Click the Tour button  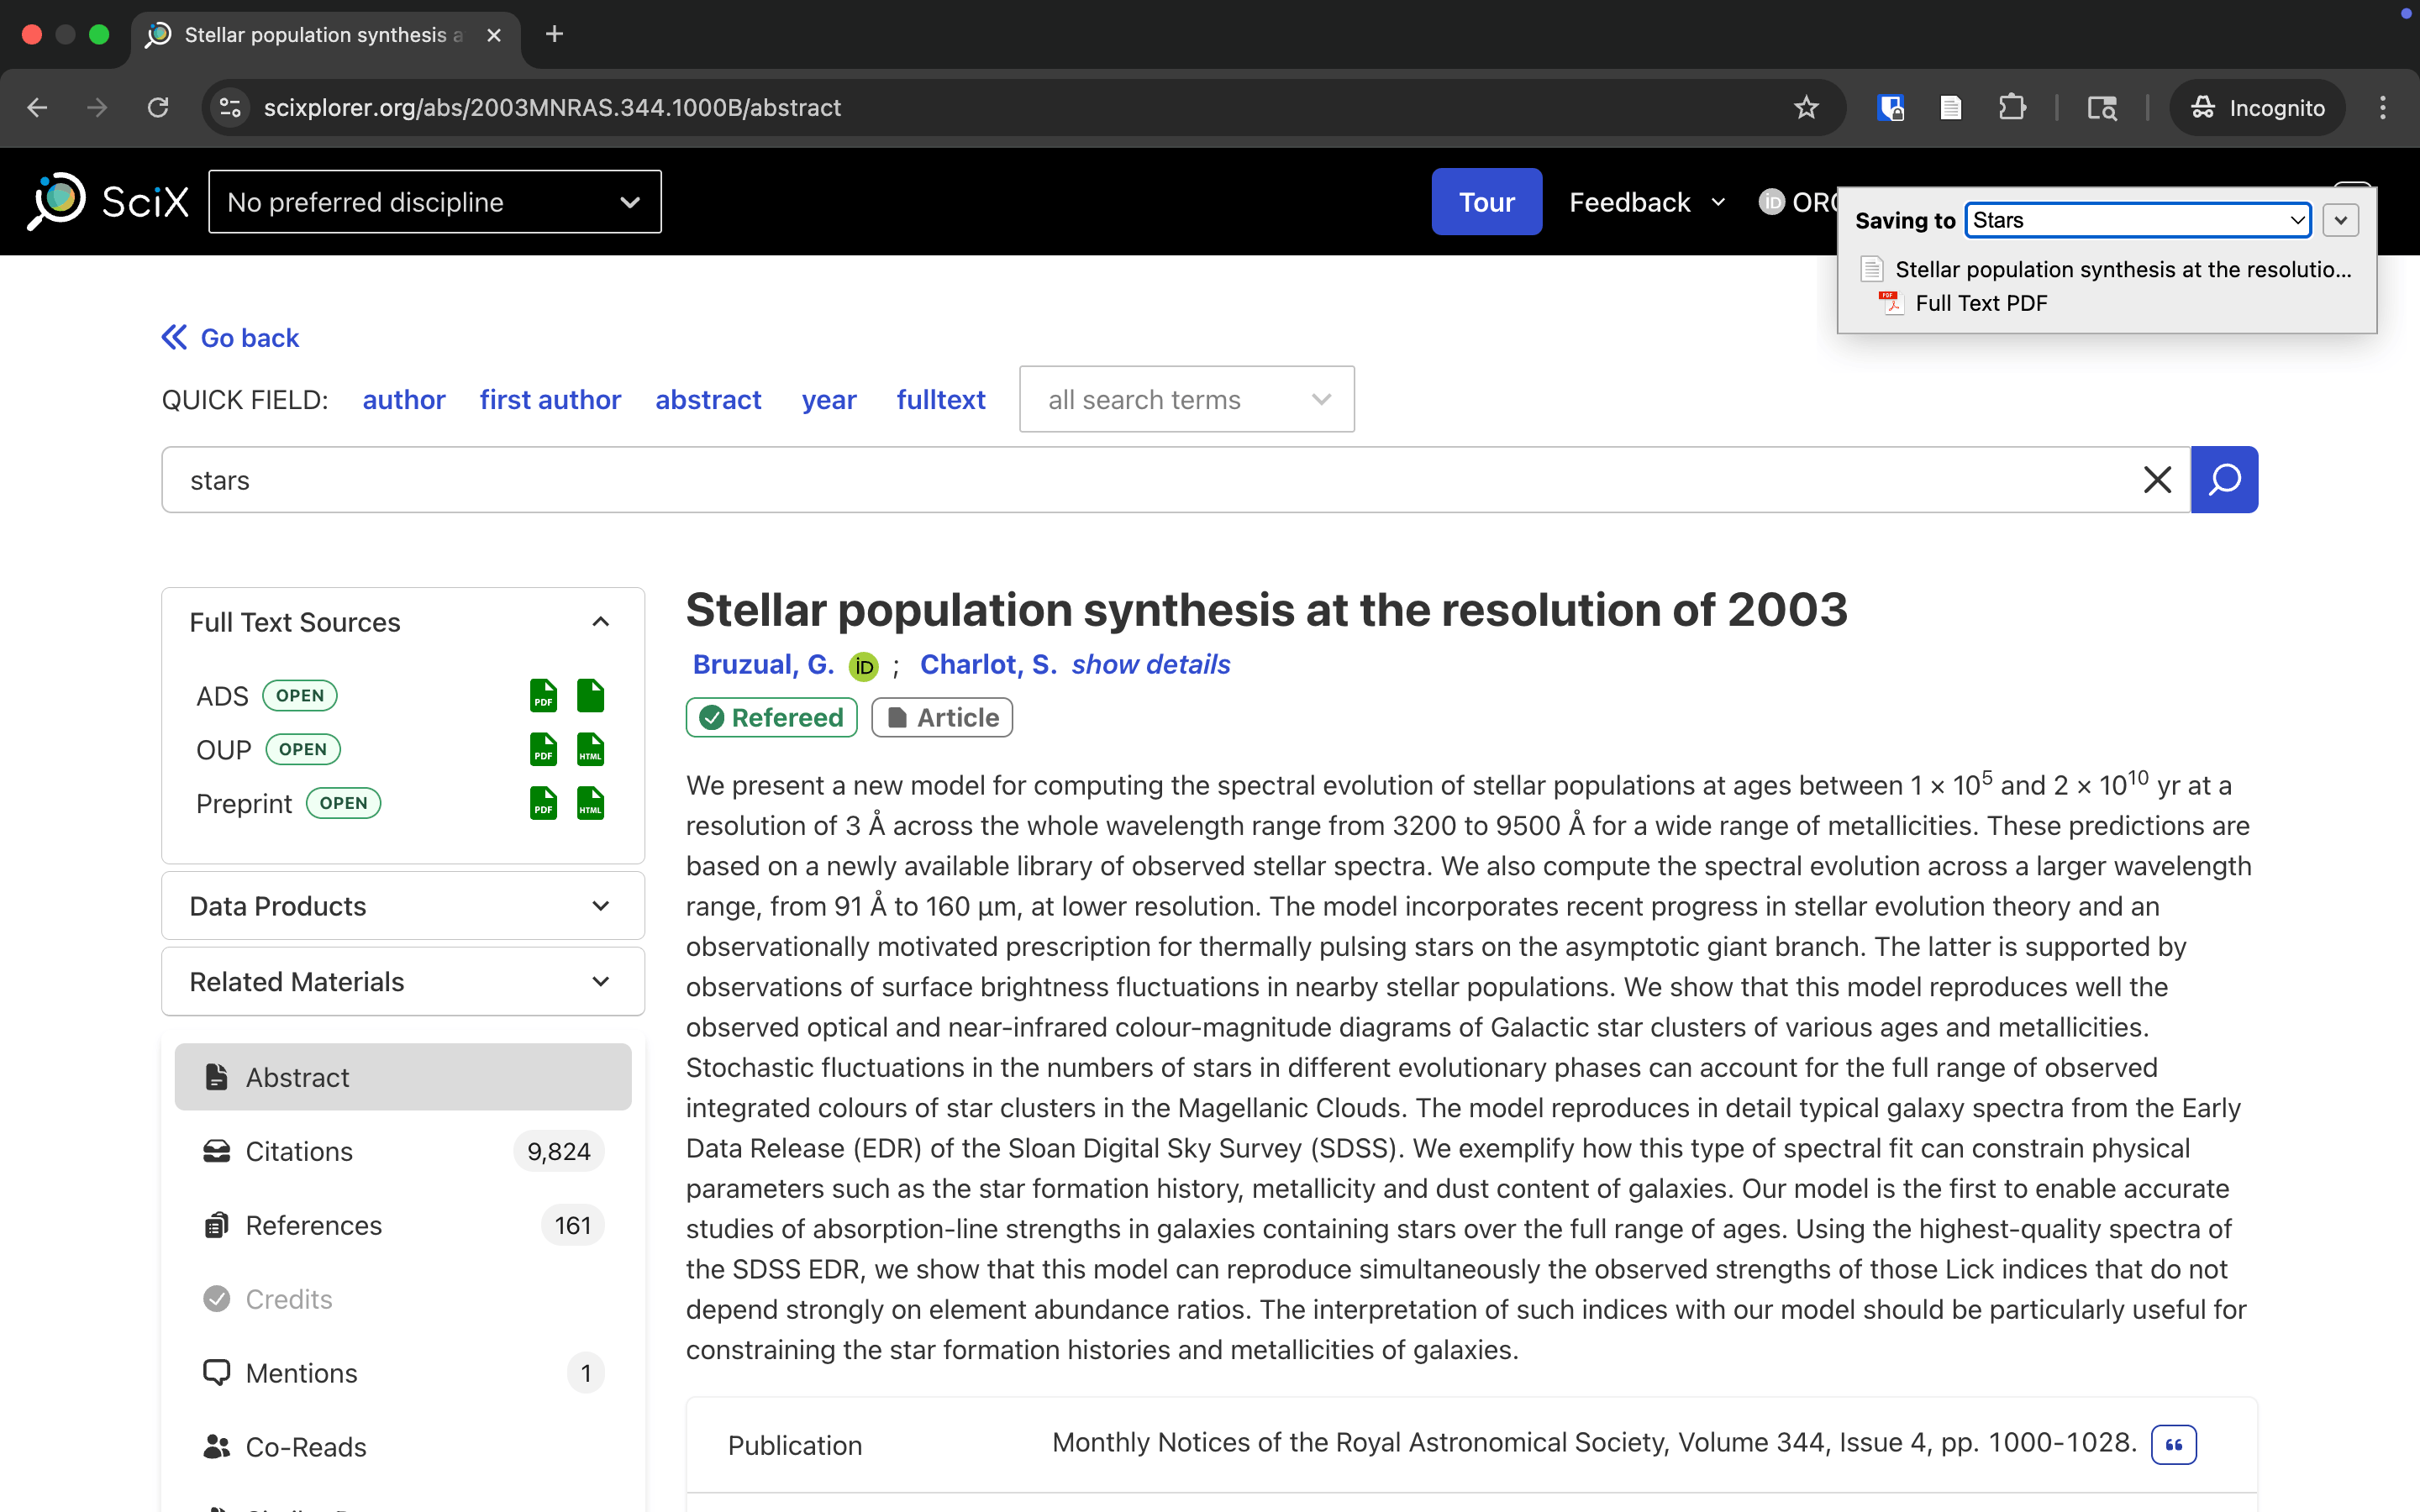click(x=1486, y=202)
